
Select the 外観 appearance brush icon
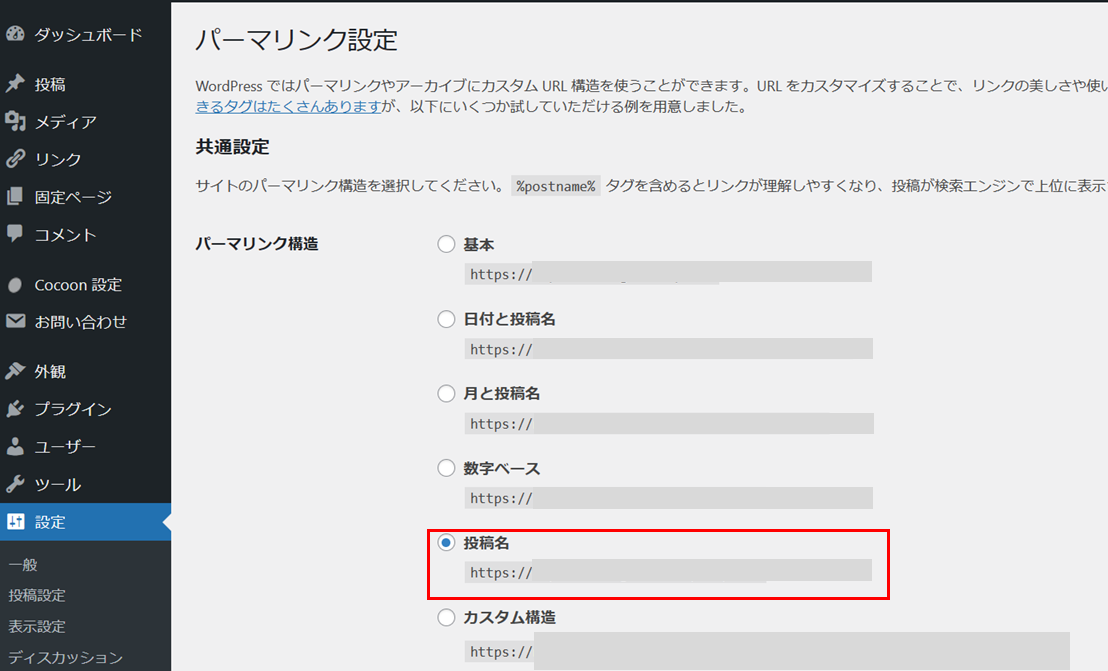pos(16,371)
